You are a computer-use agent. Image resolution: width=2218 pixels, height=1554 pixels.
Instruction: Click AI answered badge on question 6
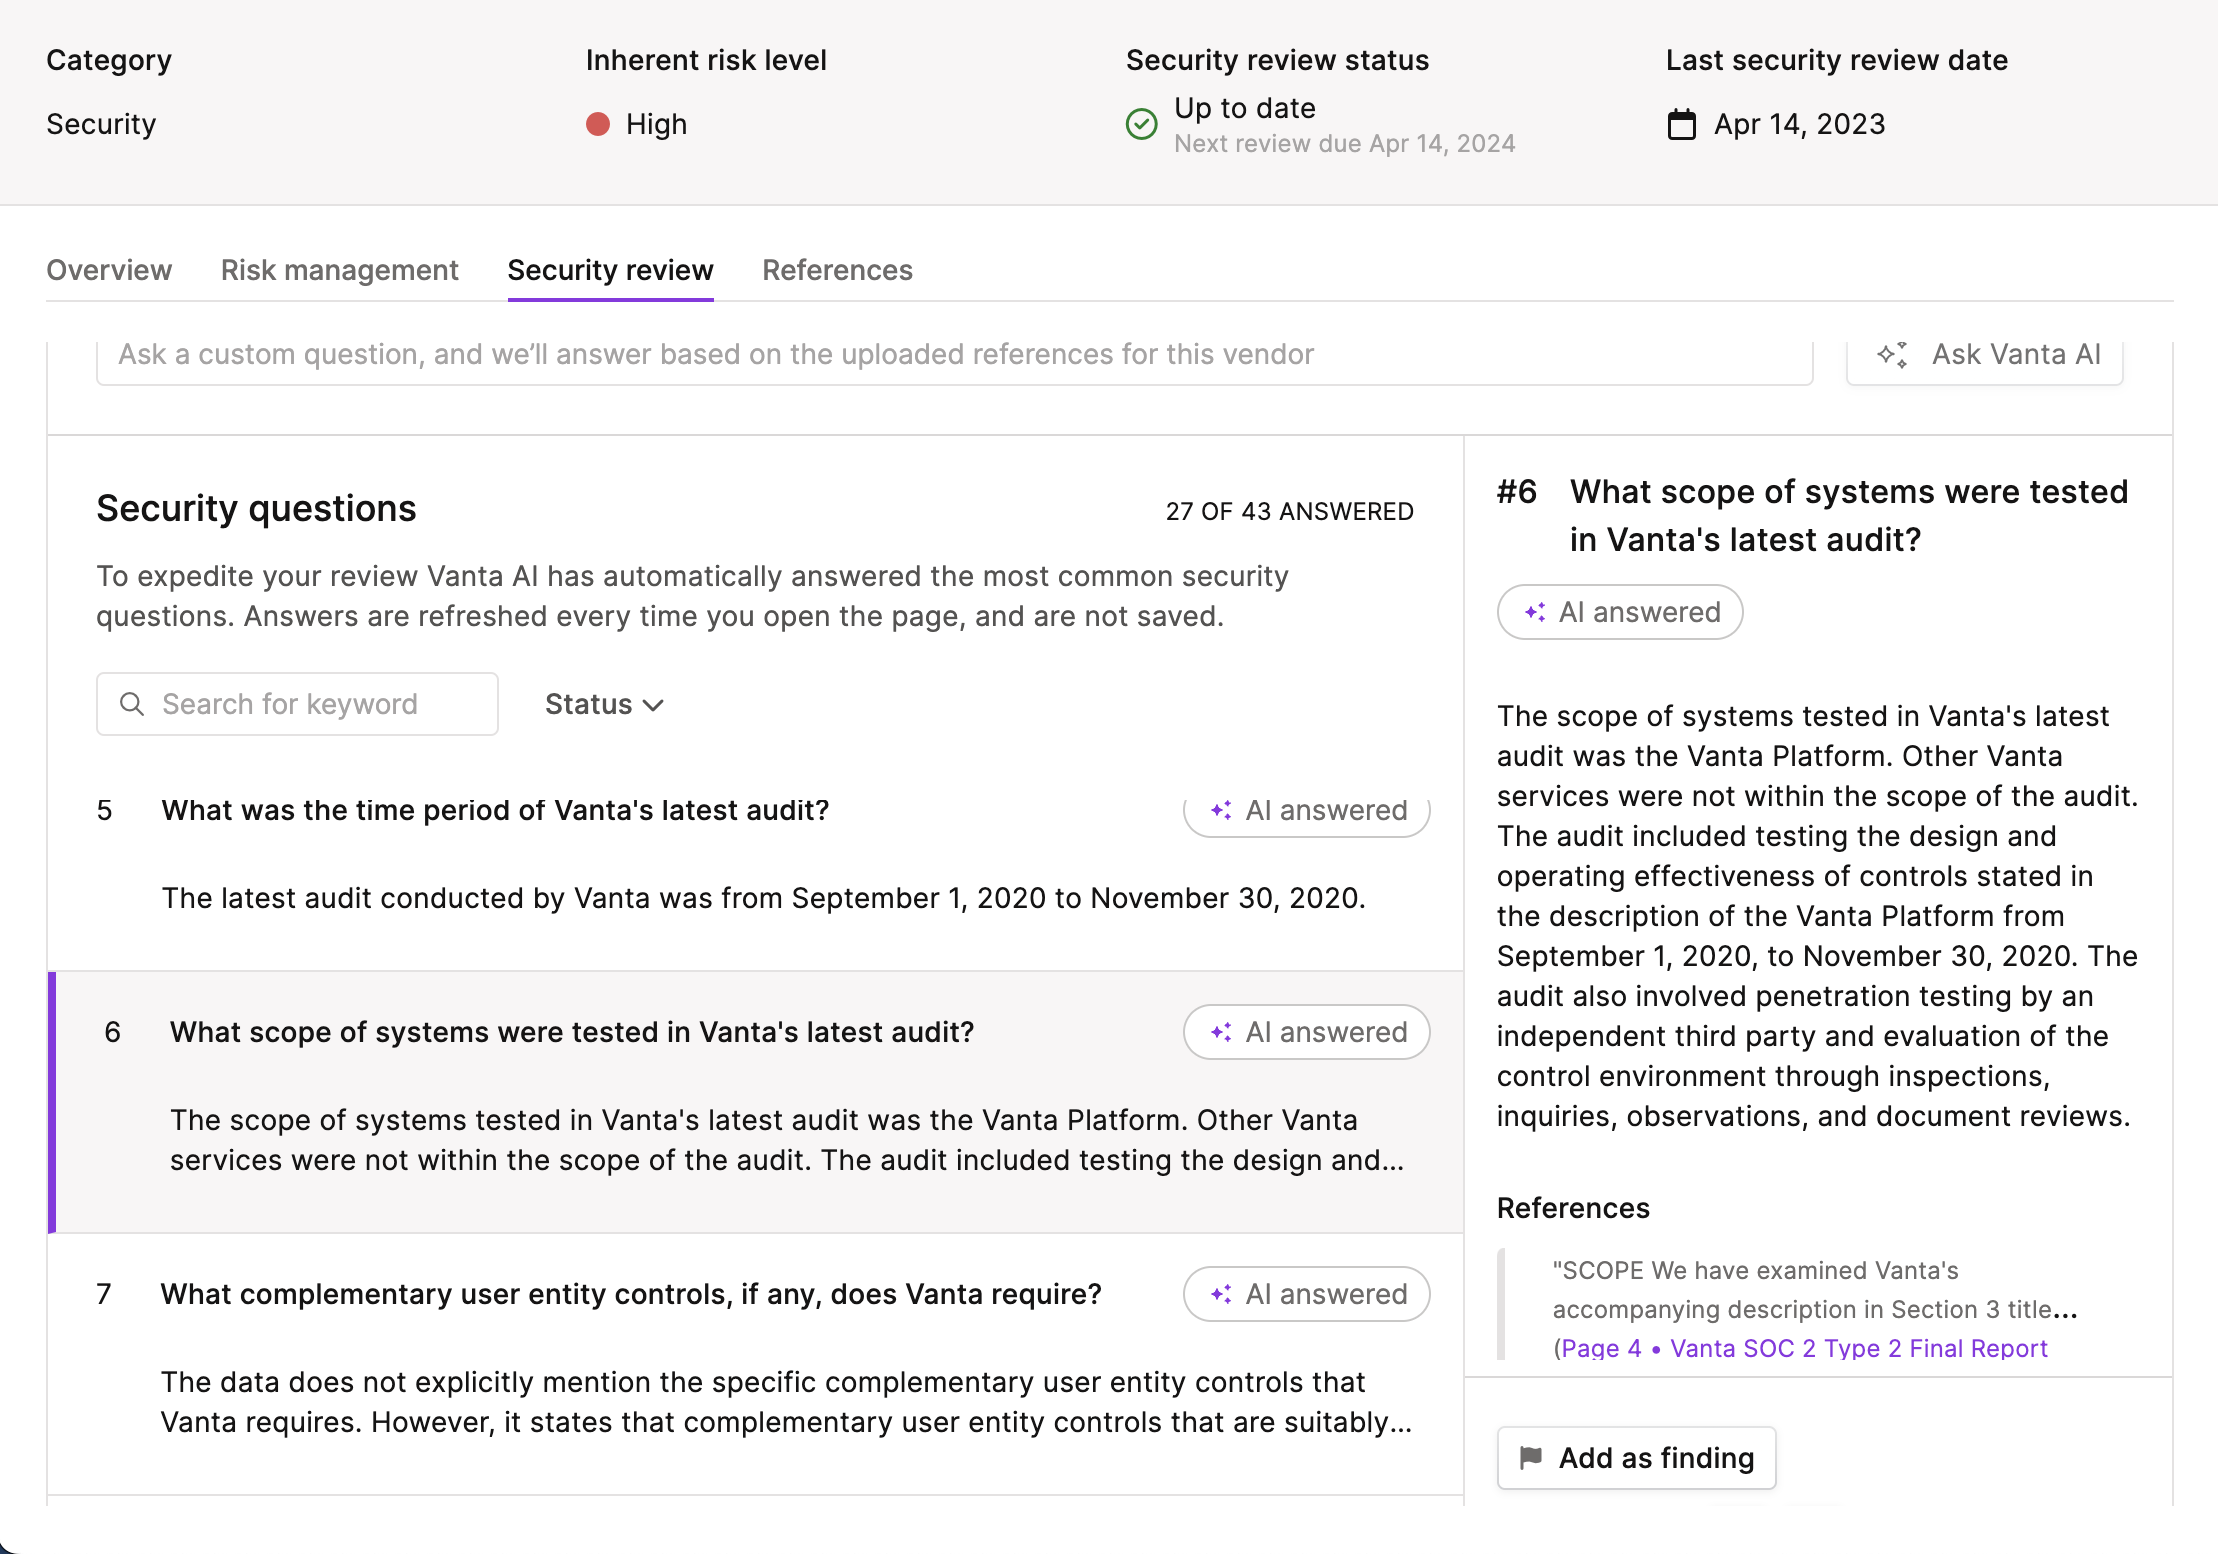click(1306, 1032)
